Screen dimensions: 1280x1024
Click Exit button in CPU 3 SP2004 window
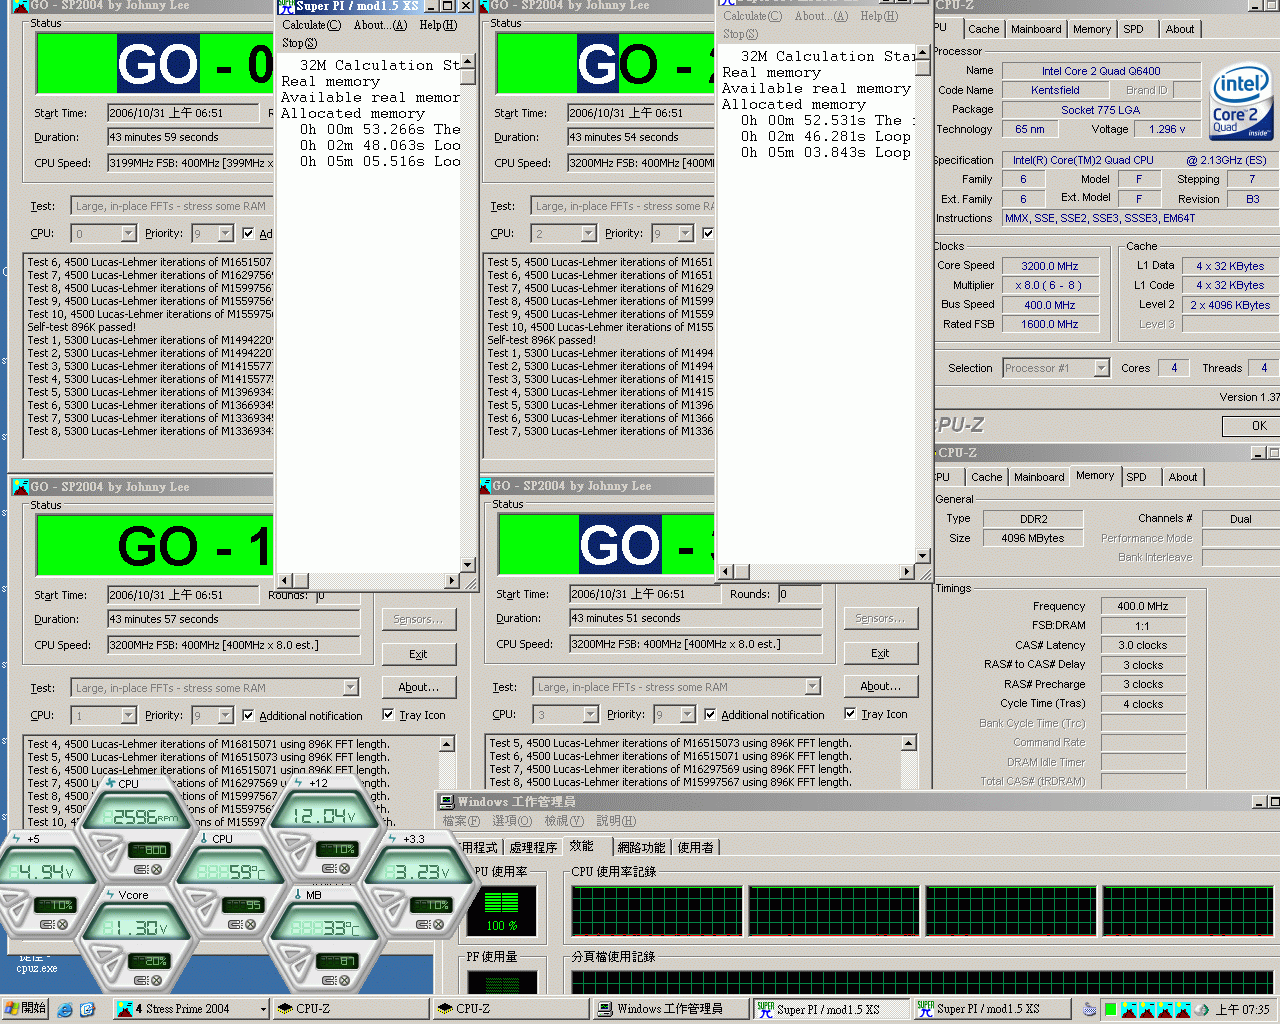881,653
